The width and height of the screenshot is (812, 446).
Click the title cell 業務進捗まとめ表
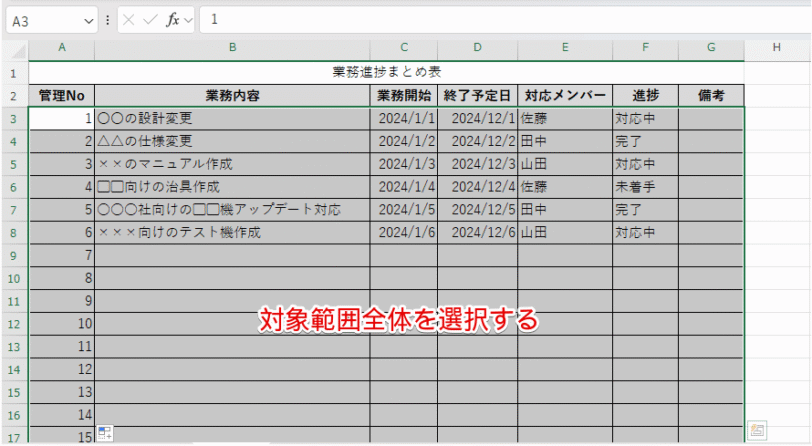tap(386, 73)
